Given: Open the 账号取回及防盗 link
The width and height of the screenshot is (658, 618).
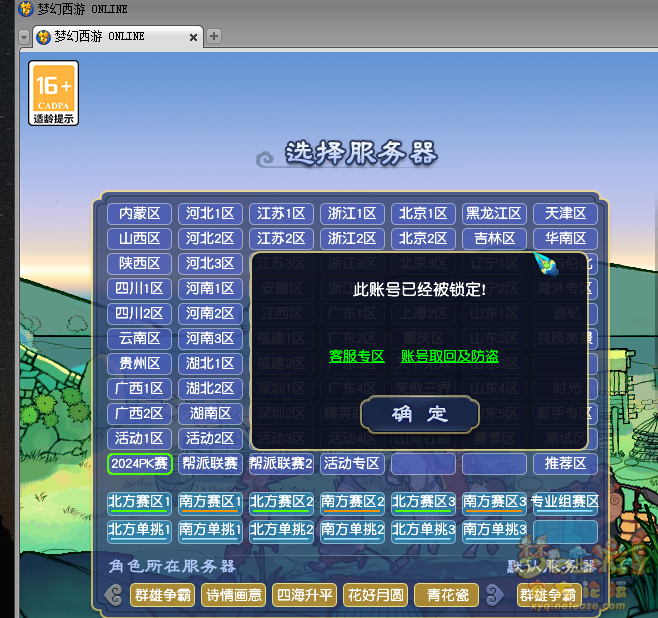Looking at the screenshot, I should point(450,356).
